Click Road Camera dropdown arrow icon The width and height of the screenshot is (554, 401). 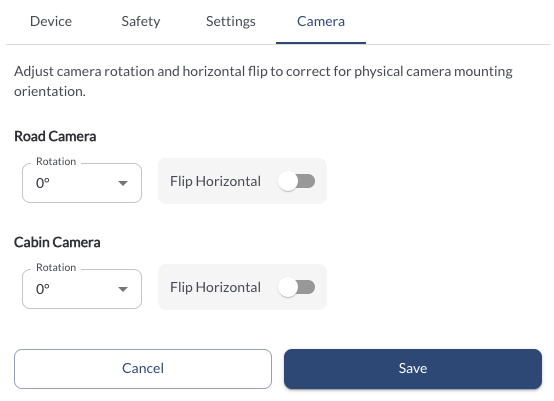coord(123,183)
